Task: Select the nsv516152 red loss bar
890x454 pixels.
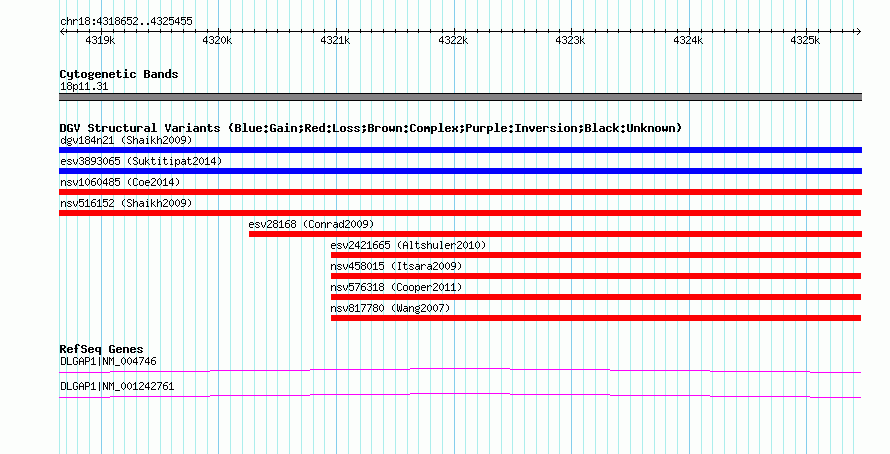Action: 460,213
